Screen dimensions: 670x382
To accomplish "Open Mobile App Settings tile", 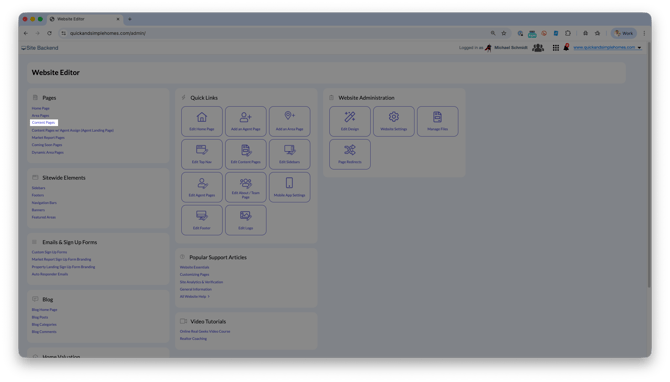I will tap(290, 187).
